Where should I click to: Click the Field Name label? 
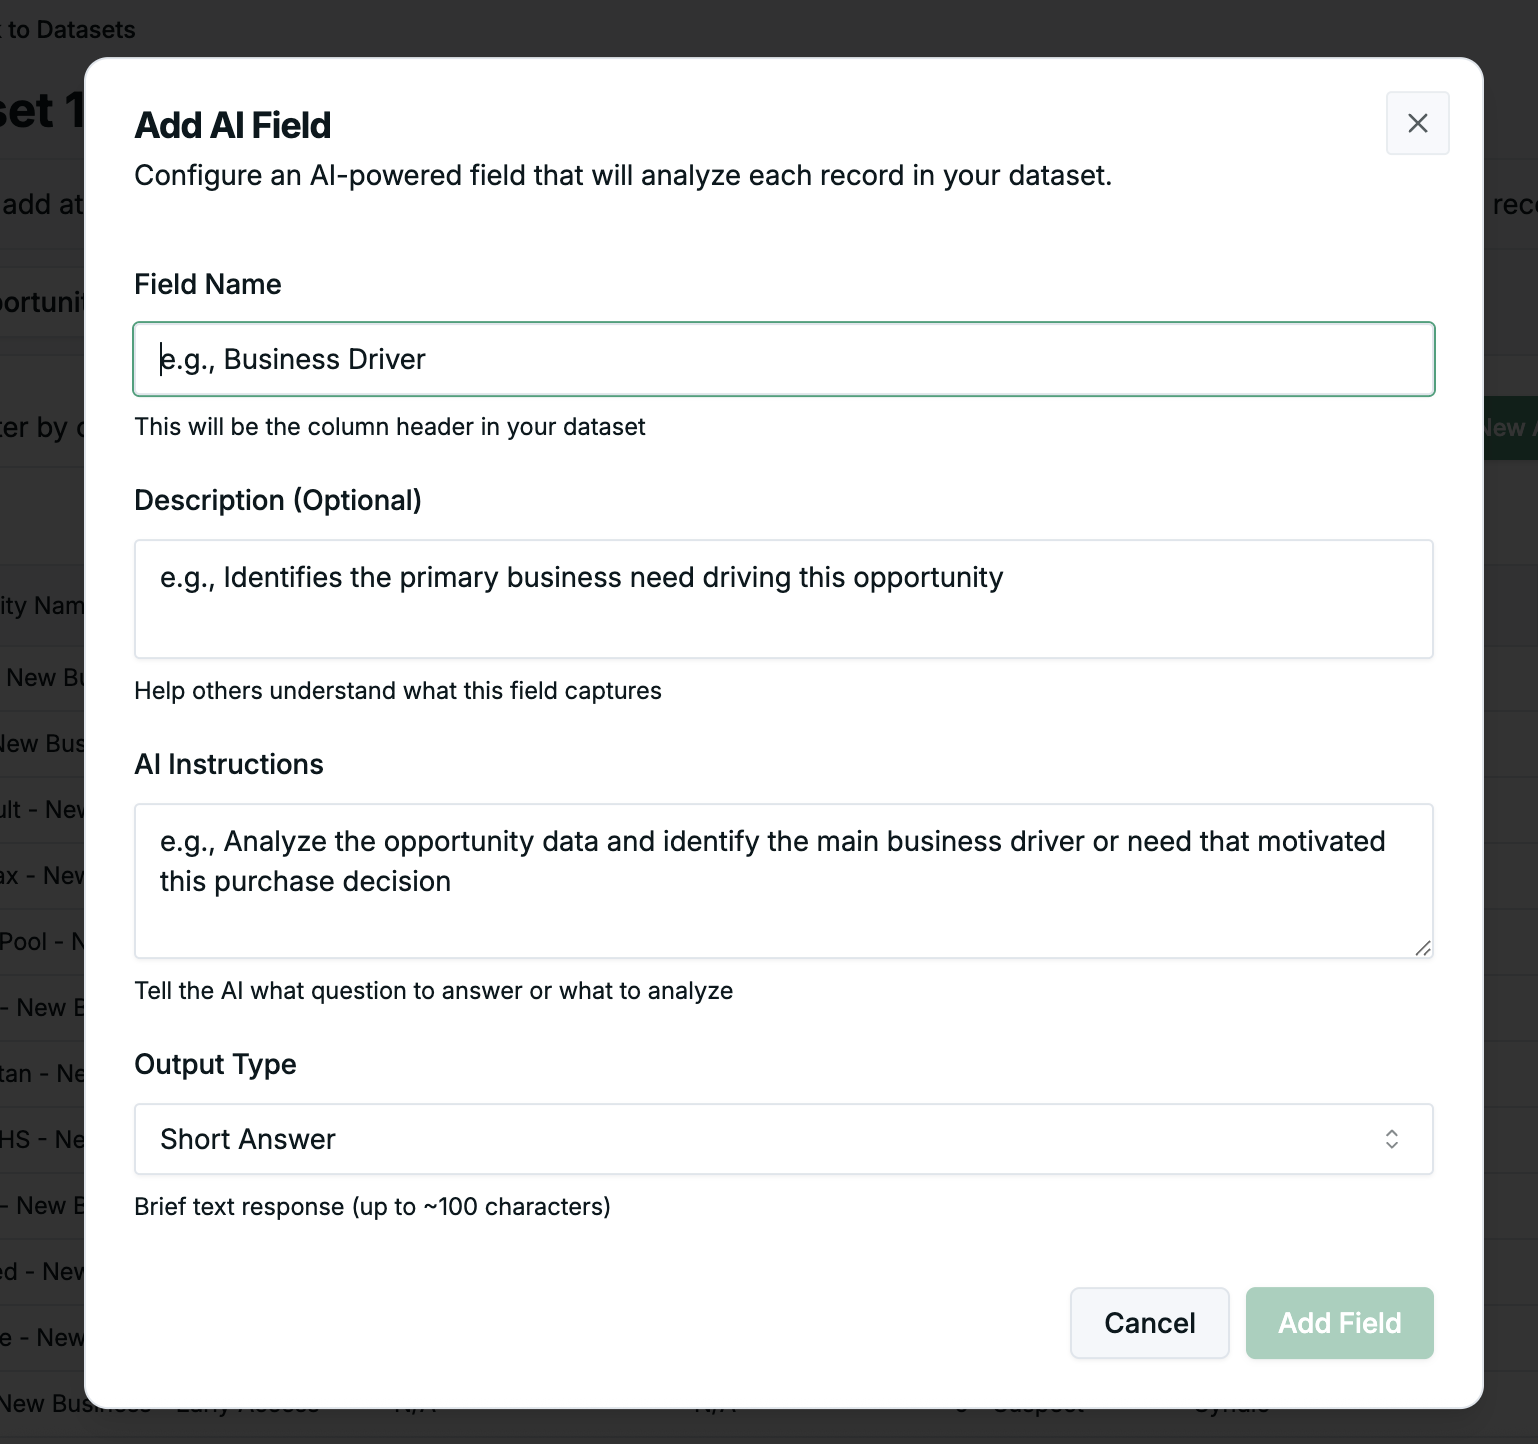tap(208, 284)
